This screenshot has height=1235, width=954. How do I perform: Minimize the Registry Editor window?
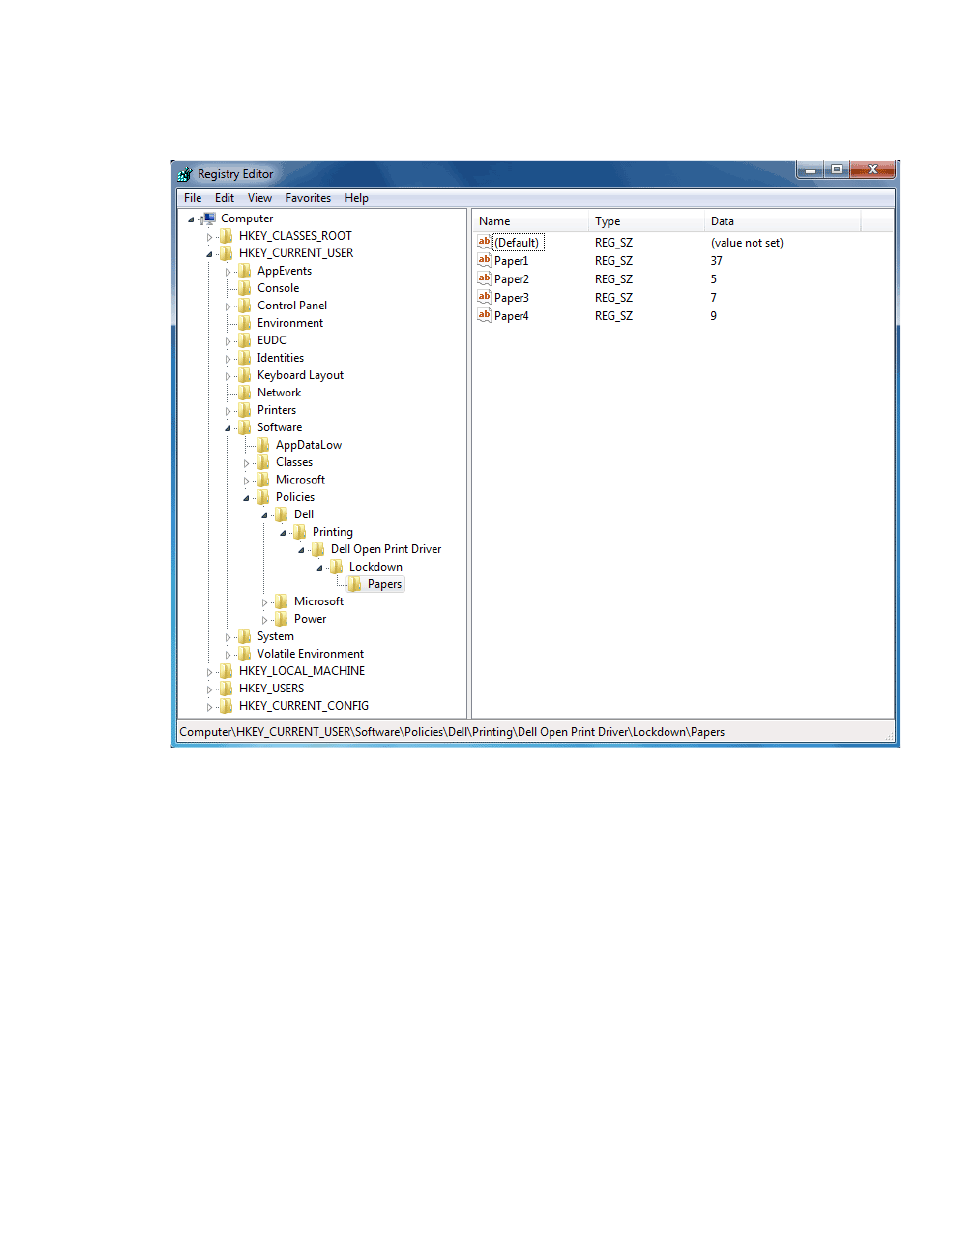click(810, 170)
